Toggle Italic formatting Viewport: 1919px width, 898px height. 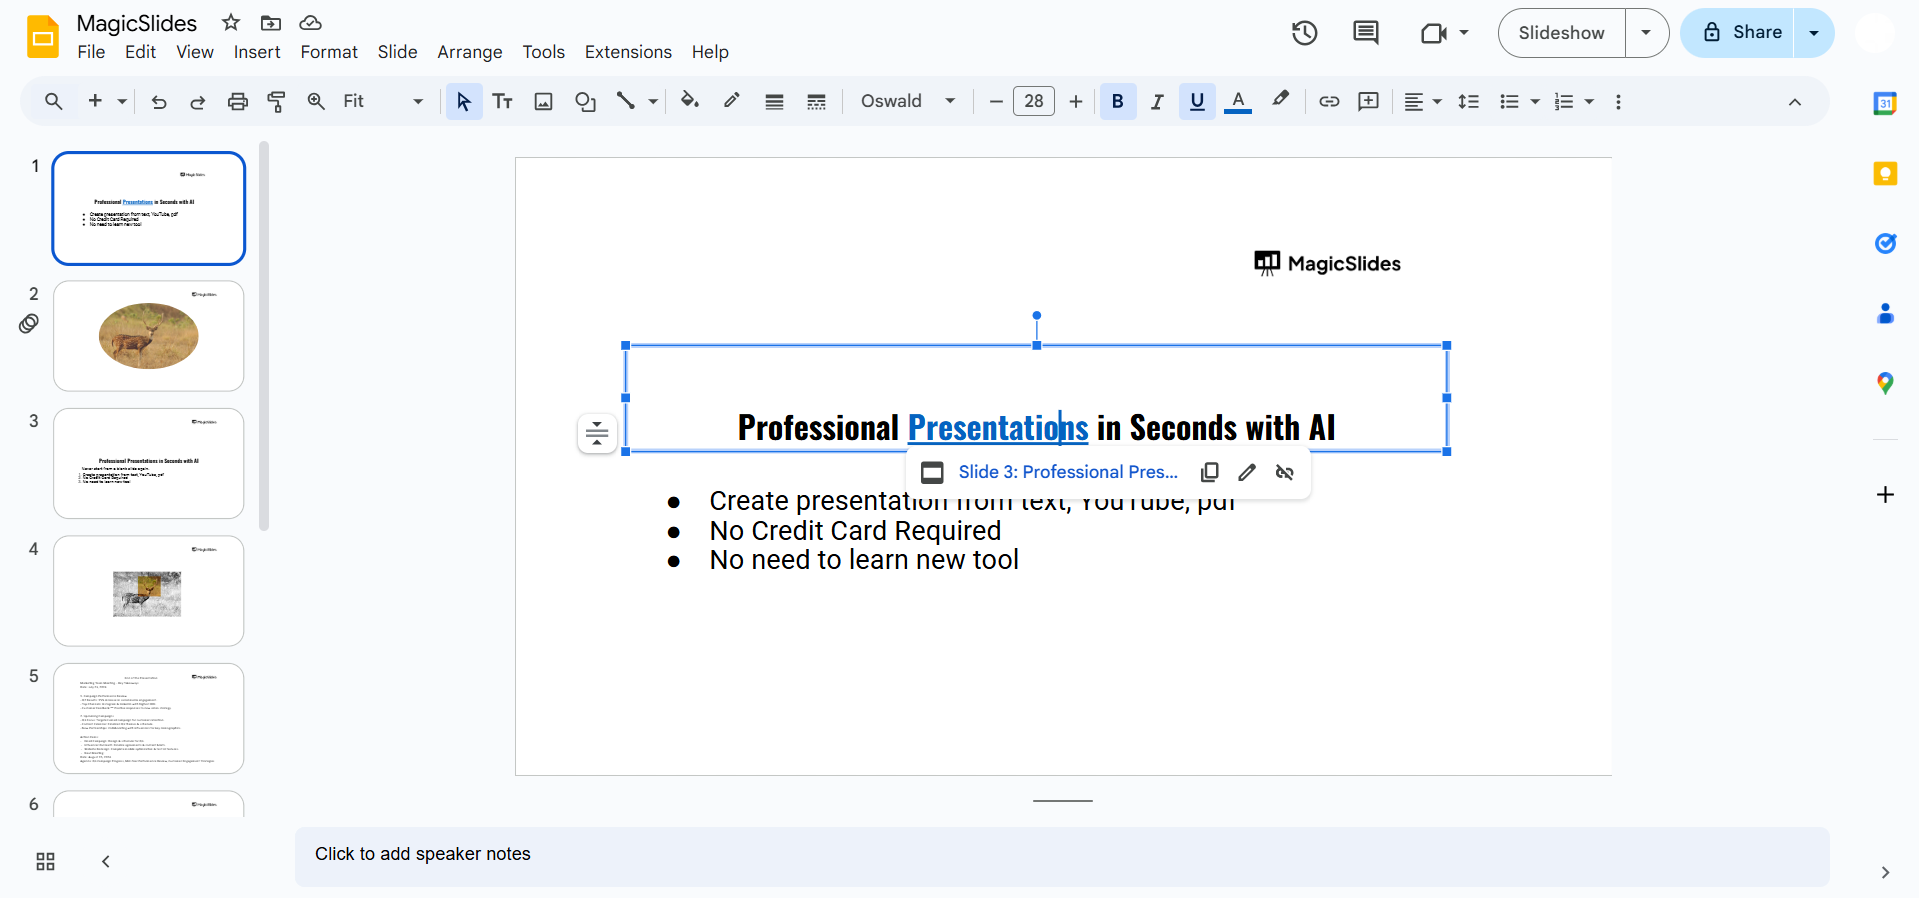click(1157, 101)
